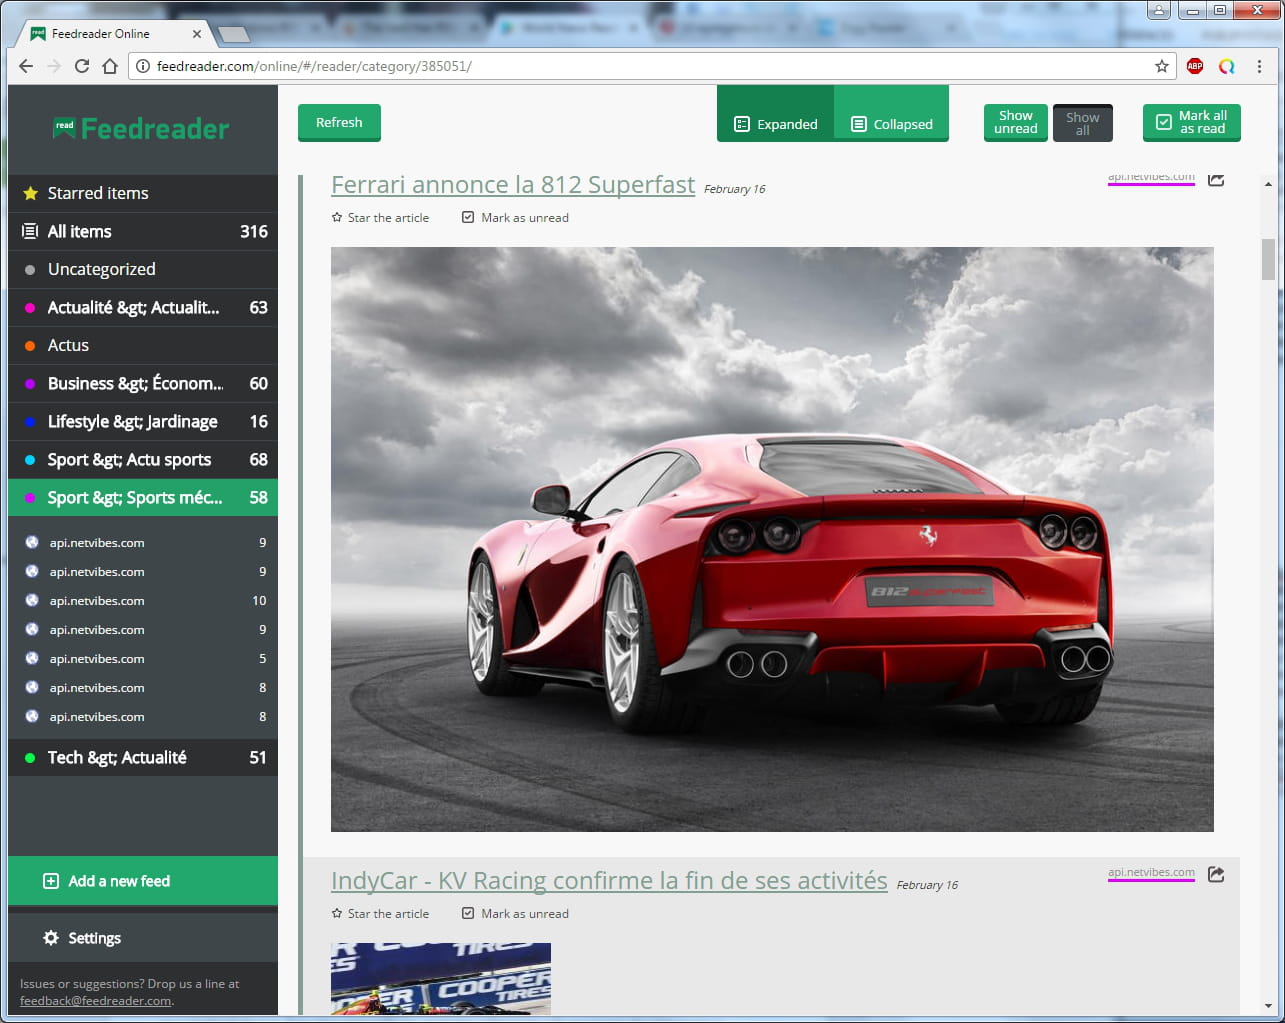1285x1023 pixels.
Task: Open the Actus category
Action: tap(143, 345)
